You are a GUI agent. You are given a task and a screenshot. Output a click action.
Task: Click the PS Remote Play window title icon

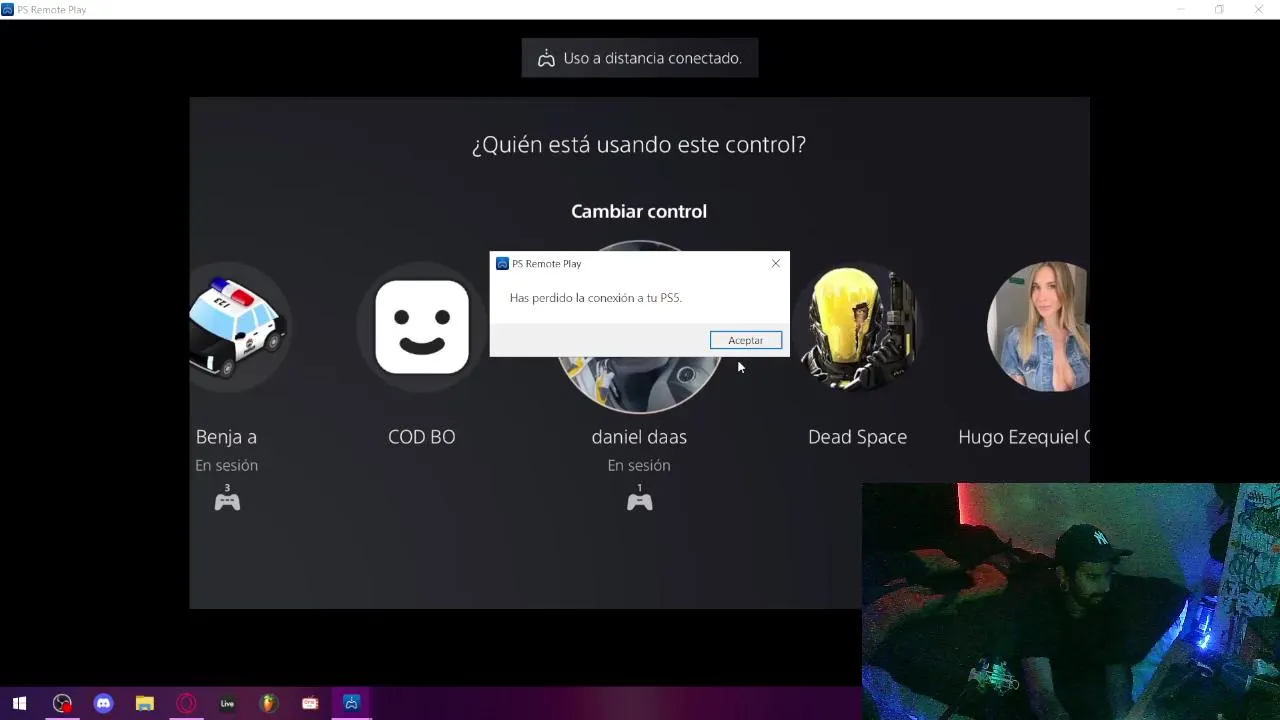click(x=7, y=9)
